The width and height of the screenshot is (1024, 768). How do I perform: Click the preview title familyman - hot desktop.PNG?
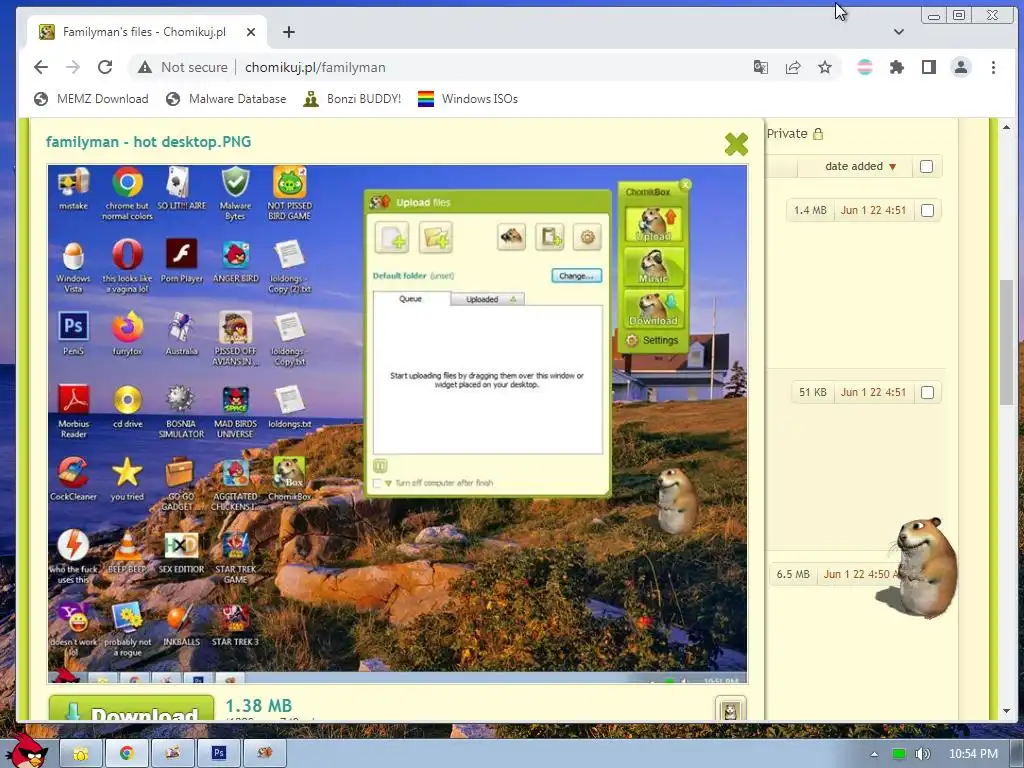point(148,142)
